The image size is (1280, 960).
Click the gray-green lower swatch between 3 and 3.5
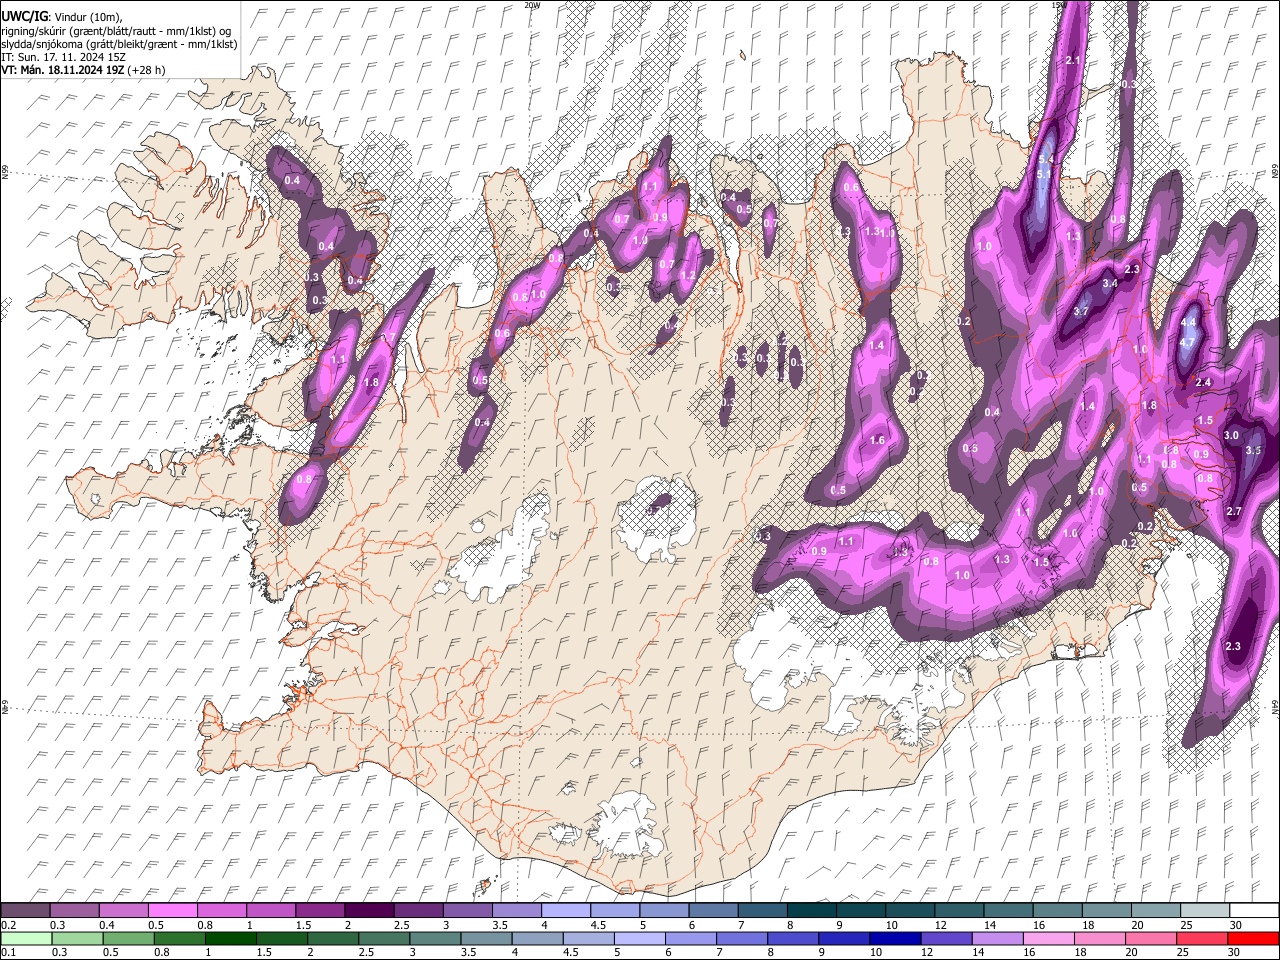tap(436, 938)
